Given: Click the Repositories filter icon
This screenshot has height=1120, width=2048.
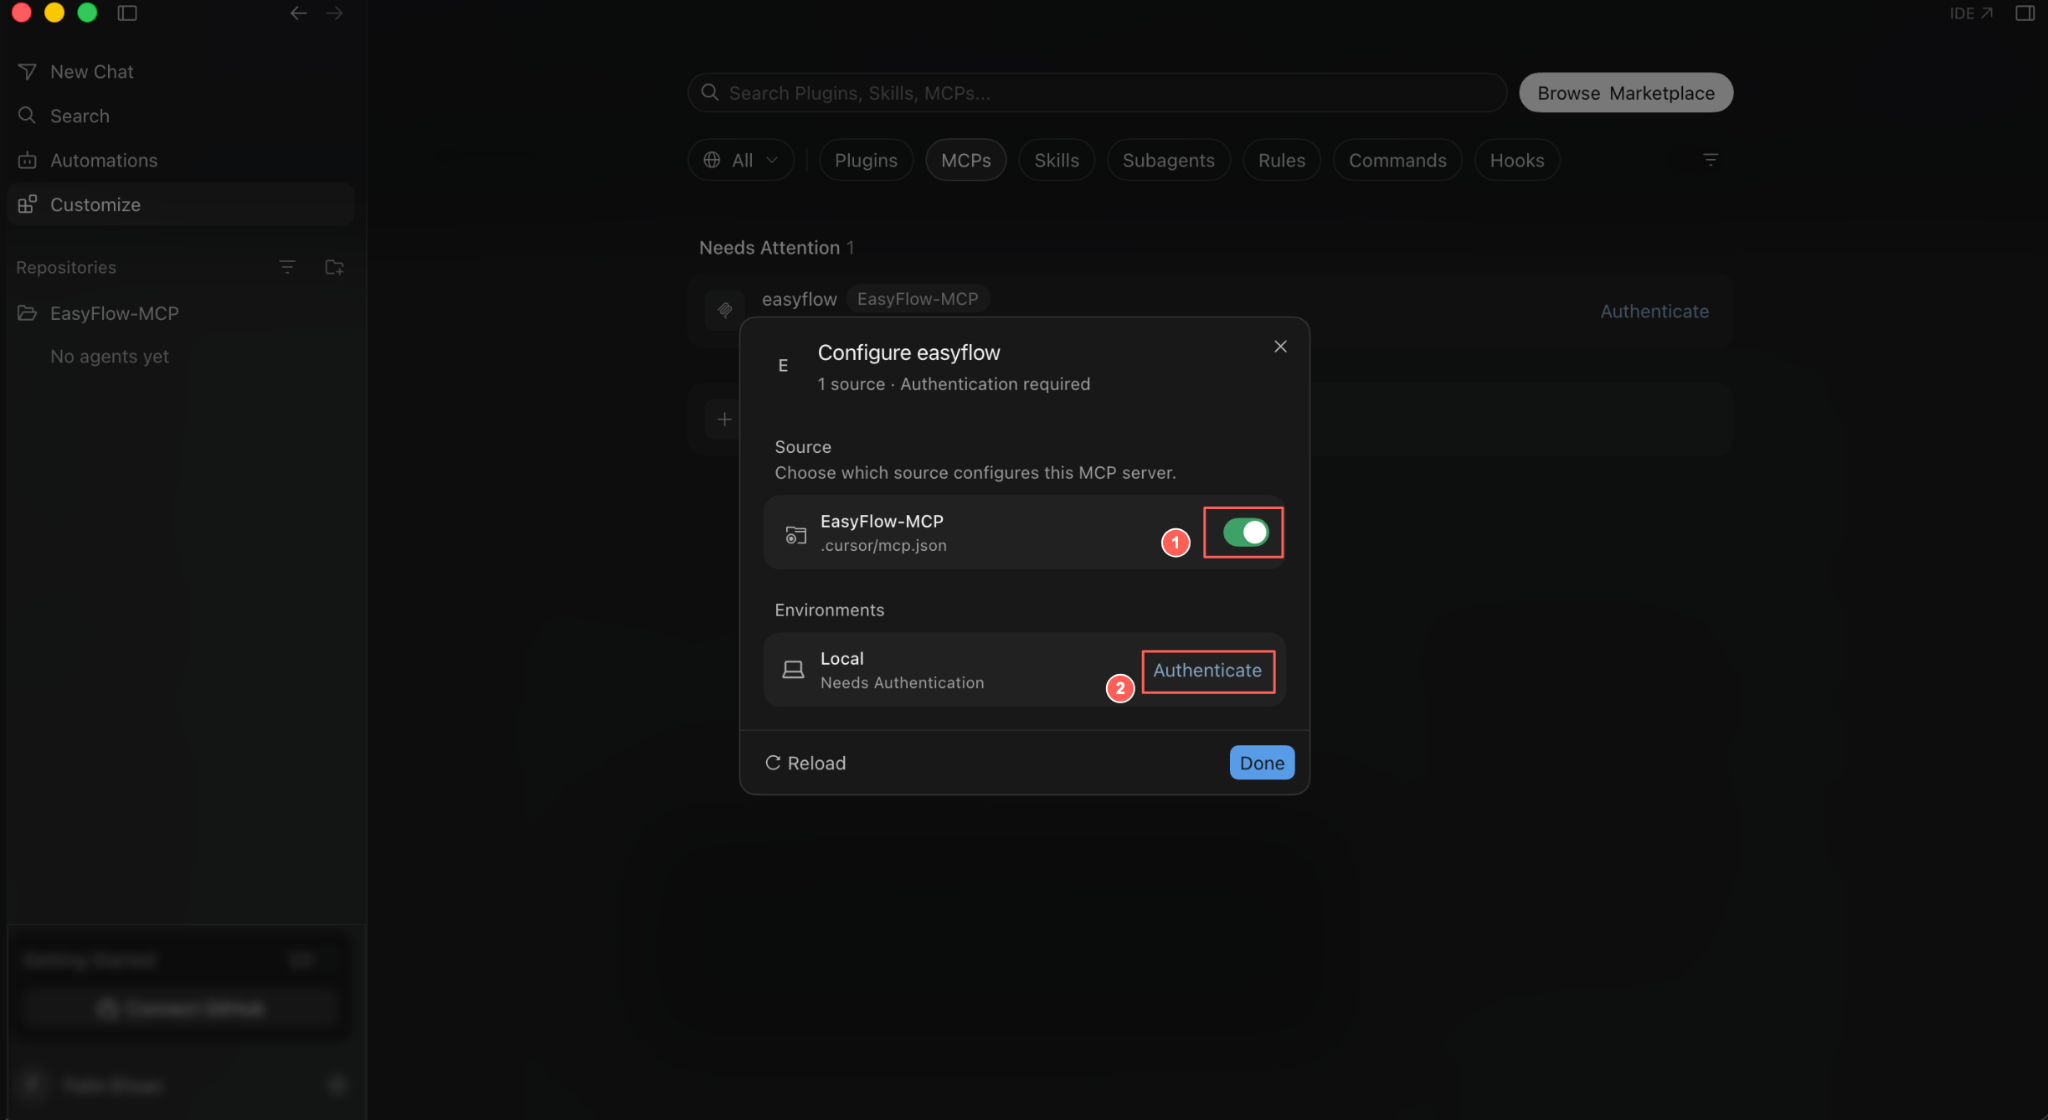Looking at the screenshot, I should pyautogui.click(x=287, y=267).
